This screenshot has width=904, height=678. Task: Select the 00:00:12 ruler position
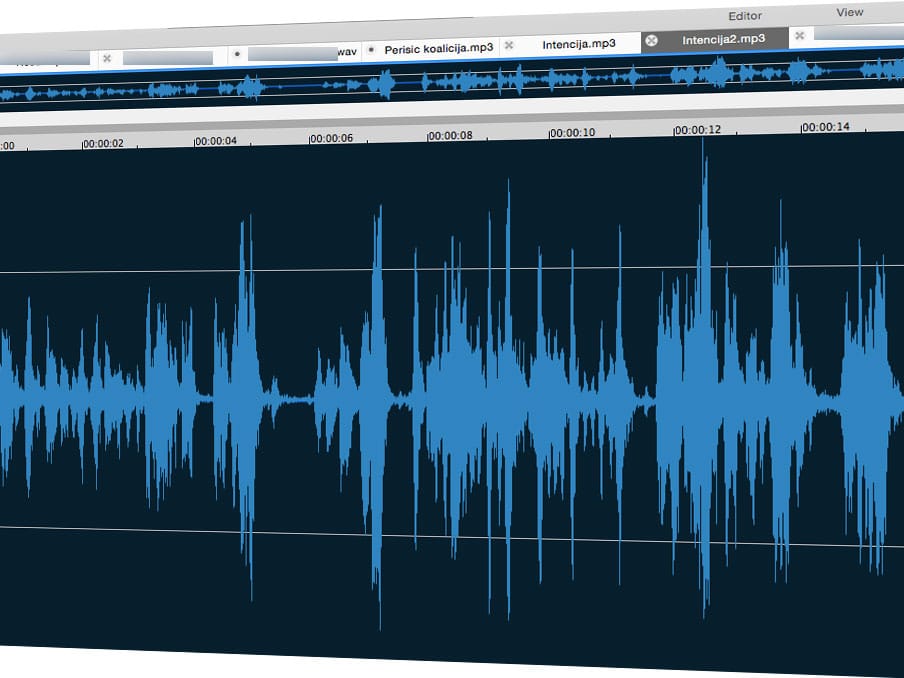[x=697, y=130]
